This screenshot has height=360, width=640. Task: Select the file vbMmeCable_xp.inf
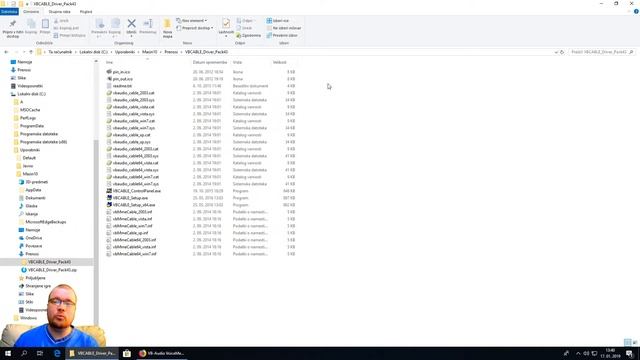pos(130,233)
